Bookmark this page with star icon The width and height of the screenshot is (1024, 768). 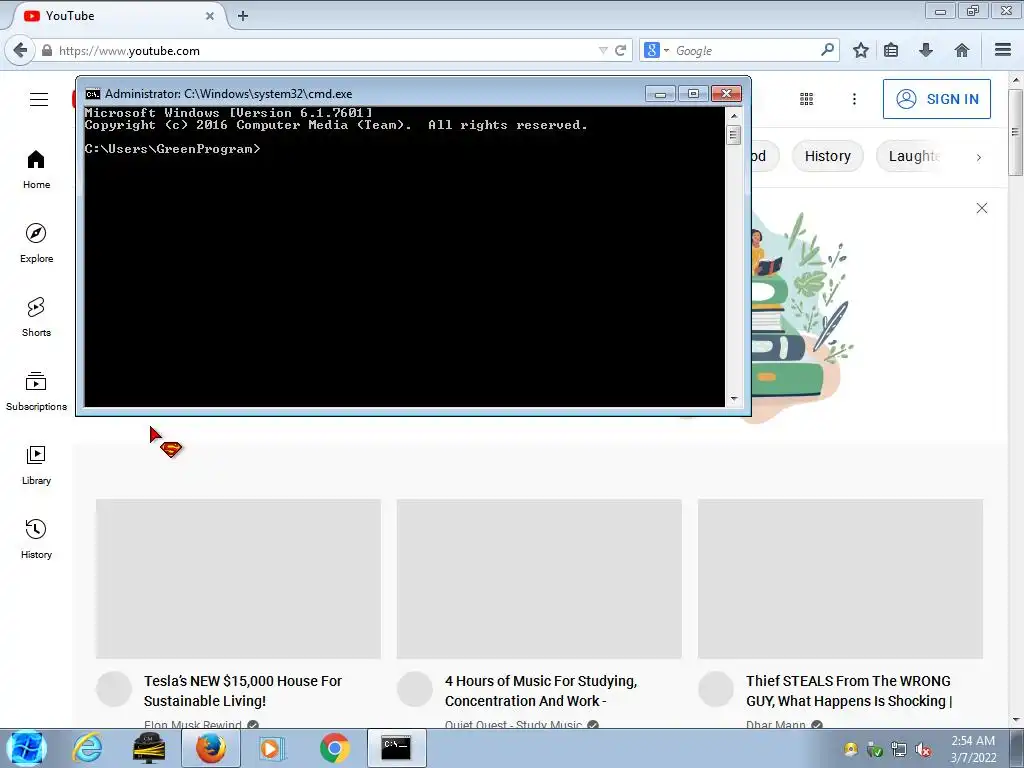pyautogui.click(x=861, y=50)
